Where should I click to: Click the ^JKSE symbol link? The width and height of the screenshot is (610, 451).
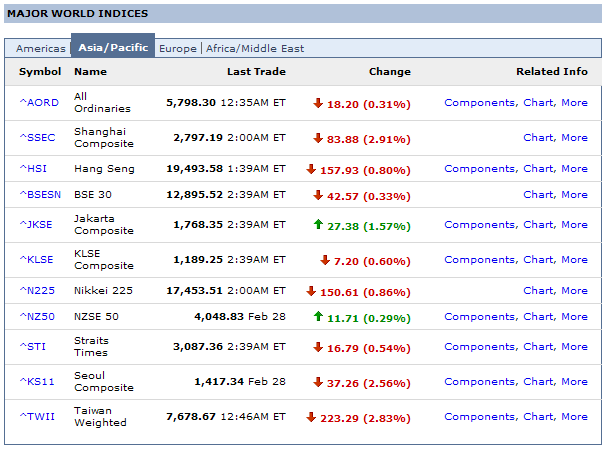point(37,225)
